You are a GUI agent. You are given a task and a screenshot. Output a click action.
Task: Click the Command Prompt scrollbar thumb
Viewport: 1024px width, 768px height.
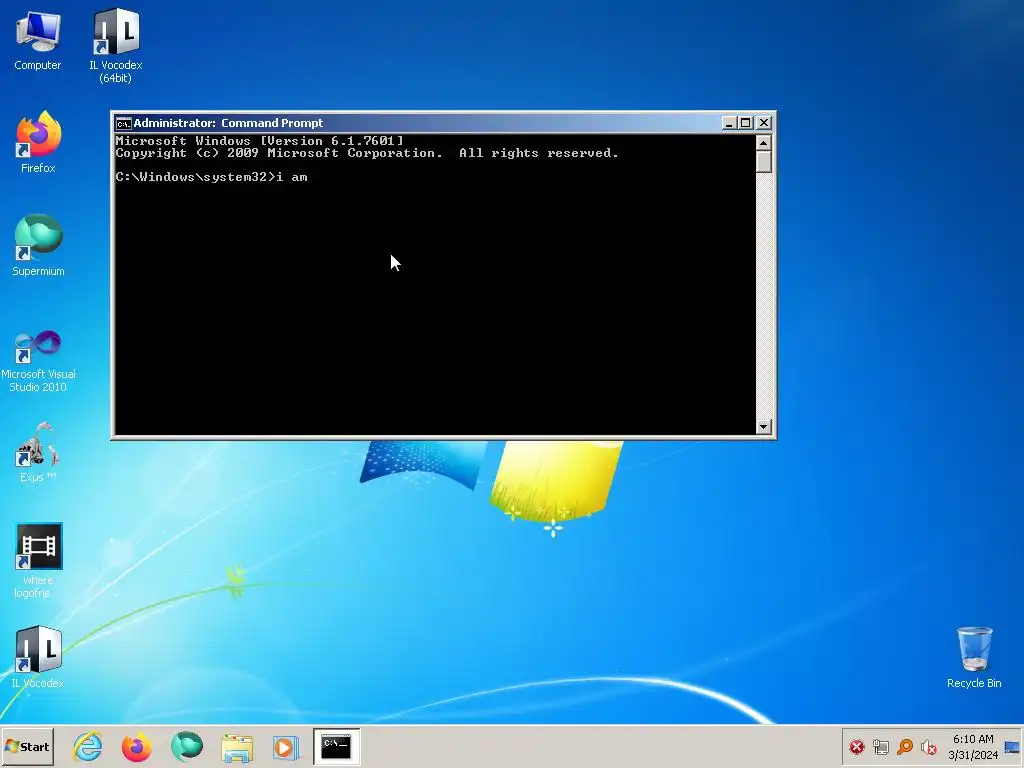(x=763, y=161)
